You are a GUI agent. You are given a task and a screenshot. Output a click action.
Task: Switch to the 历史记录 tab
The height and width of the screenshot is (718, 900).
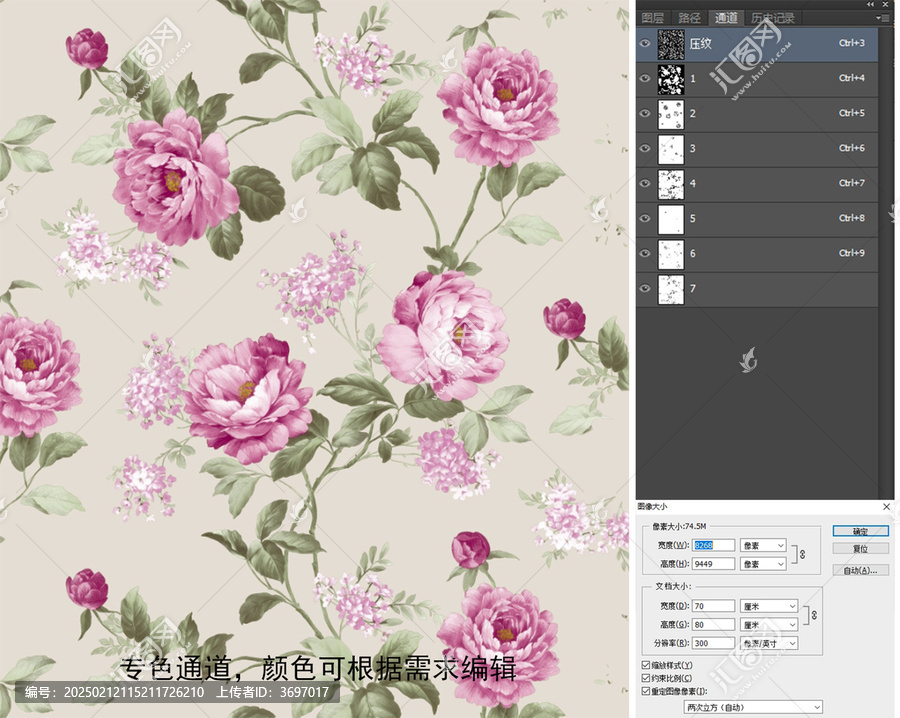[773, 18]
